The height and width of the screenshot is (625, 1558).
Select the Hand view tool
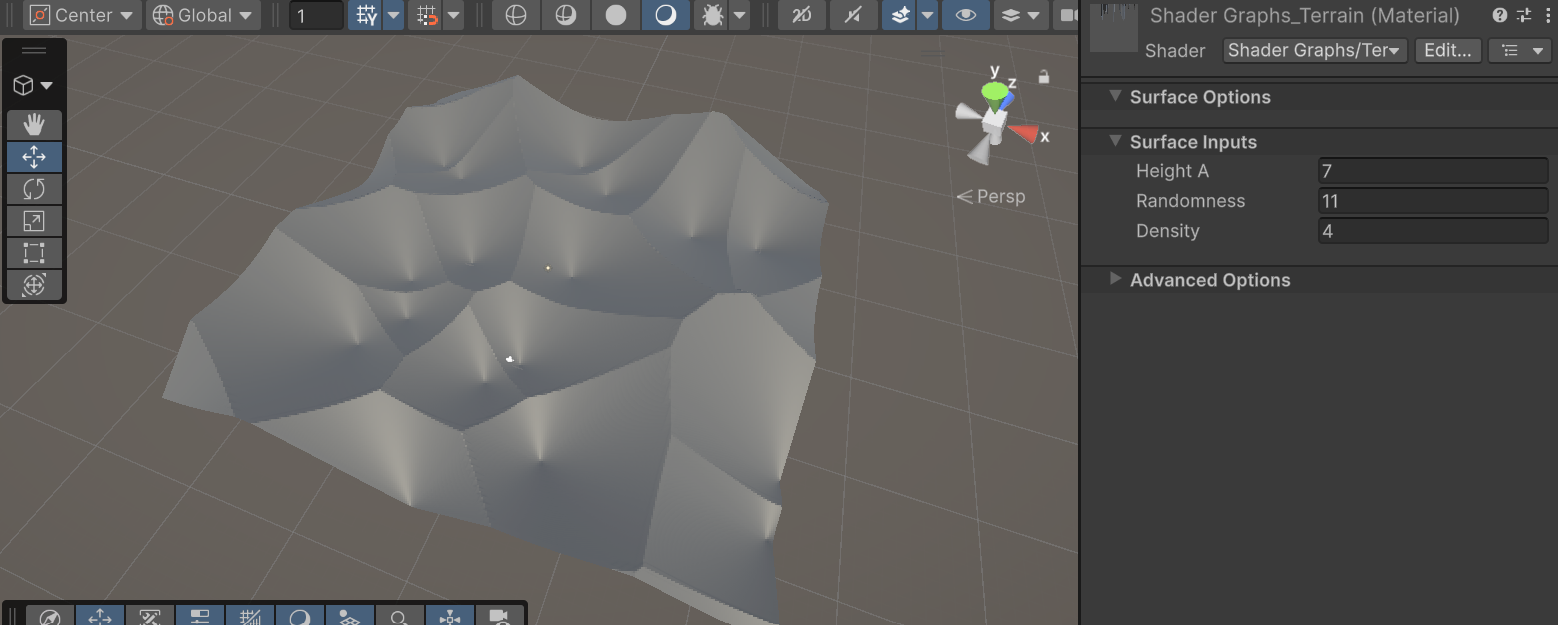coord(34,125)
